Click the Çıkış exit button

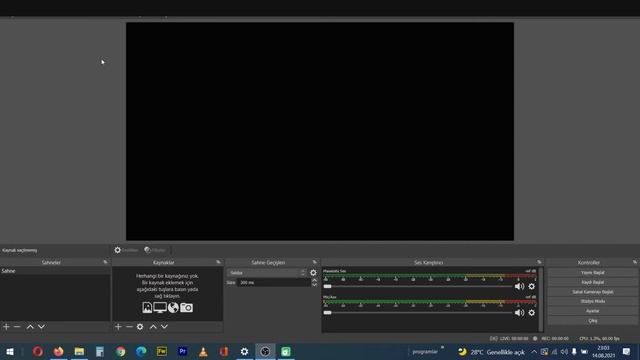click(x=593, y=321)
